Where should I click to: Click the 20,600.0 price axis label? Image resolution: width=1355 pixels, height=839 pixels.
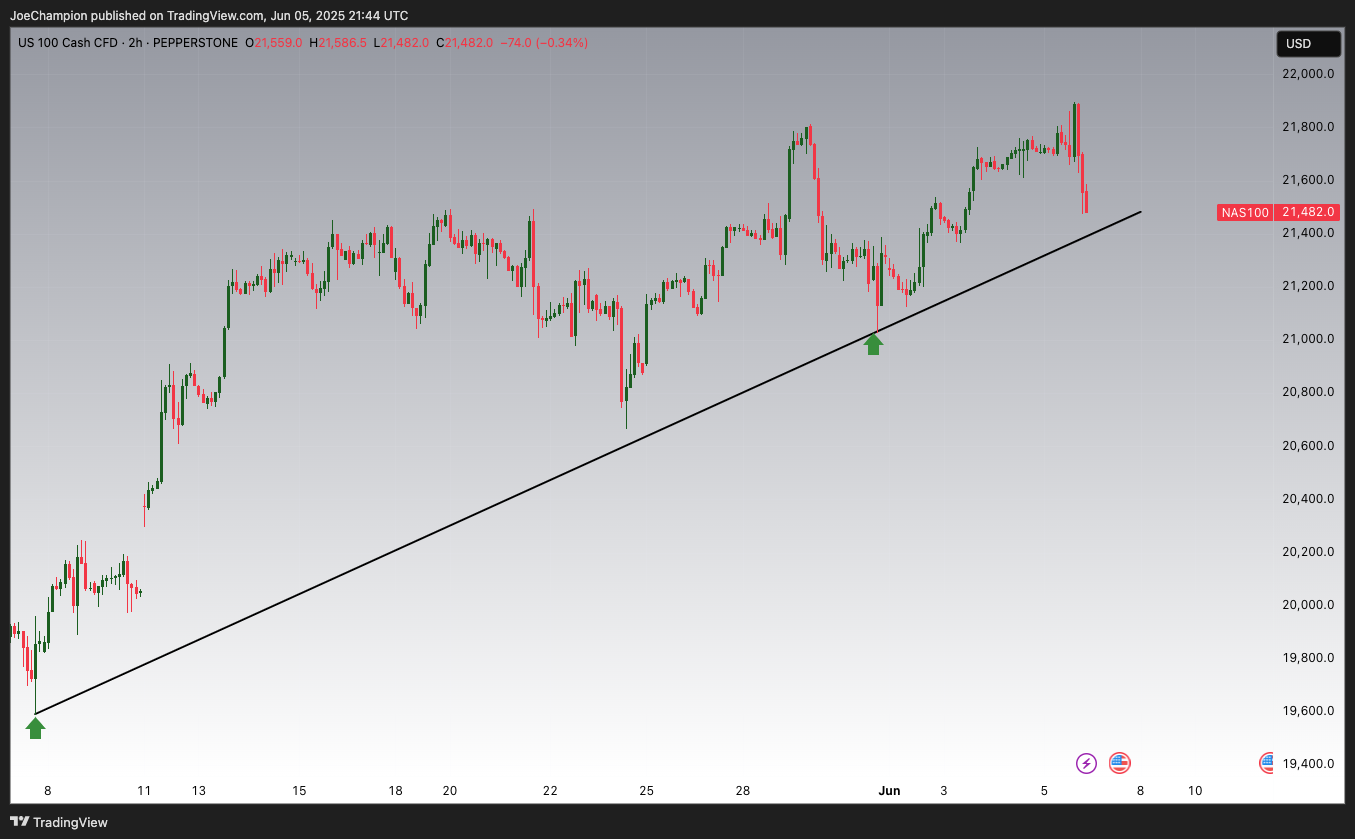coord(1308,446)
